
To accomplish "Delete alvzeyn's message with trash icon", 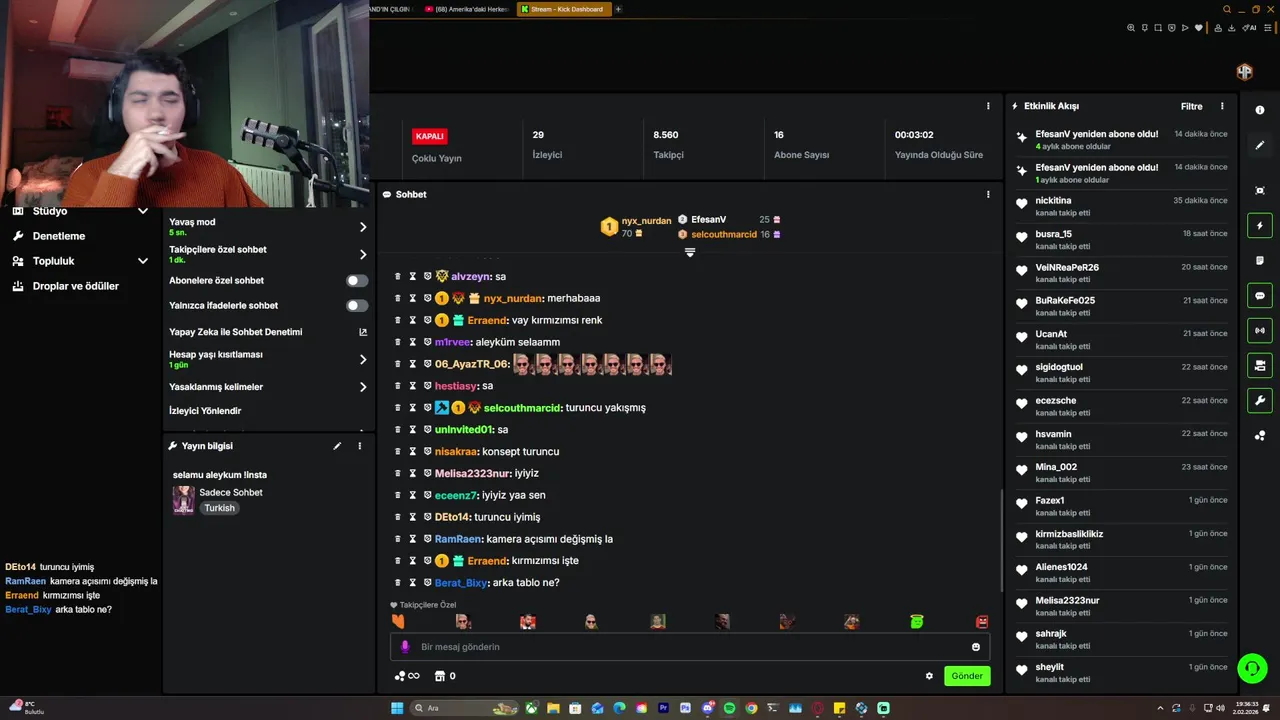I will (x=397, y=276).
